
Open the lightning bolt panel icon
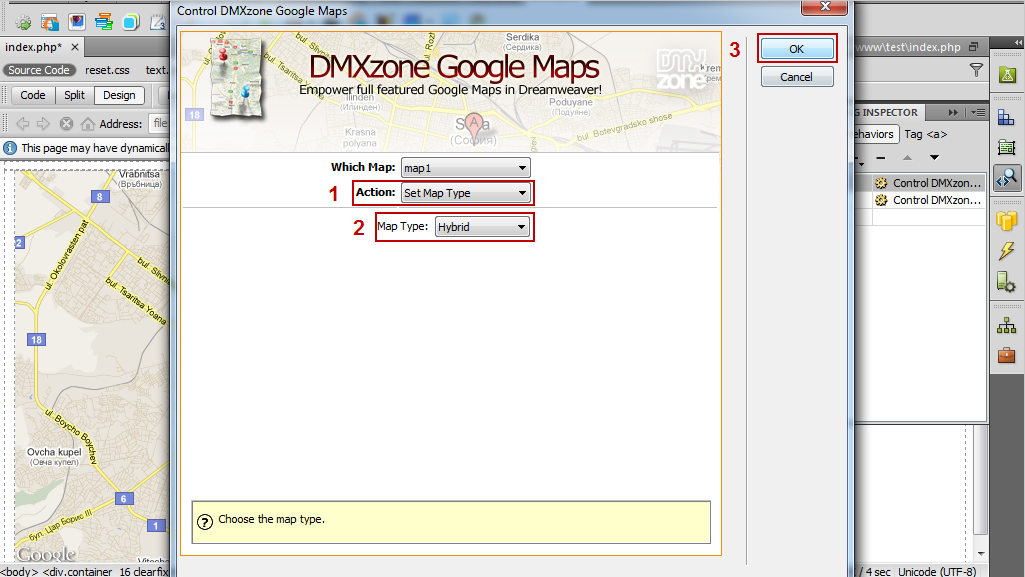(x=1007, y=250)
